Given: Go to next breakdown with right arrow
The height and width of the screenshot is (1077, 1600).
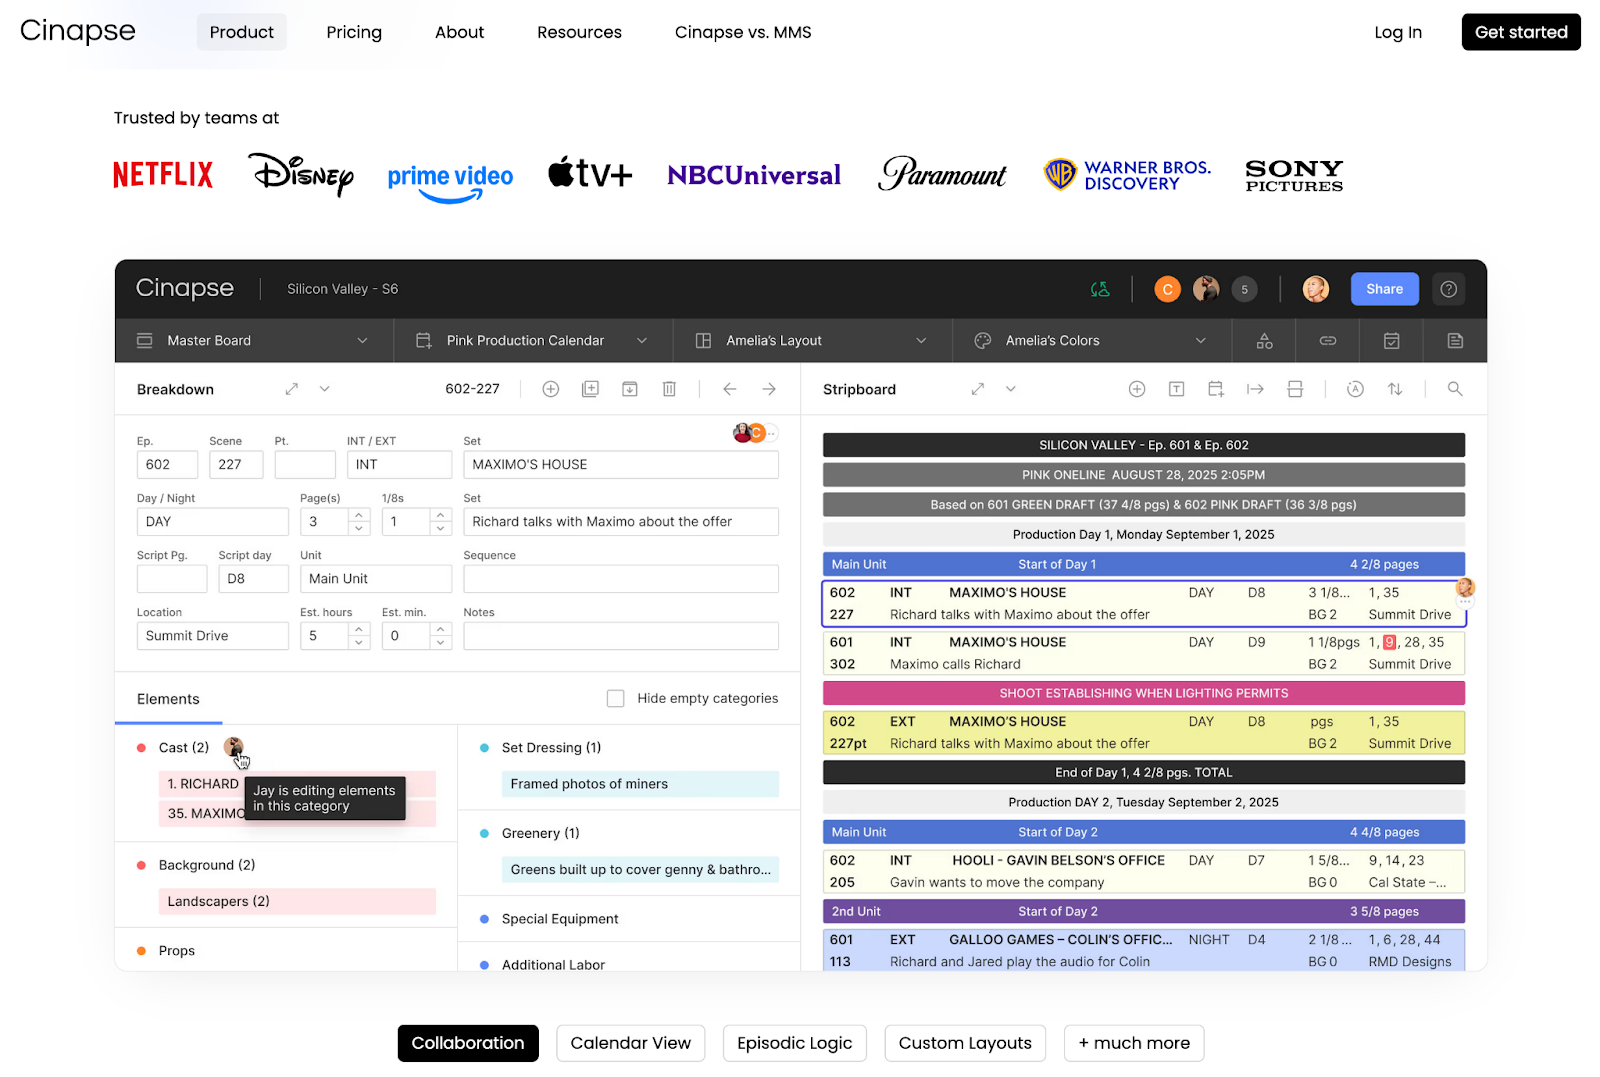Looking at the screenshot, I should point(769,389).
